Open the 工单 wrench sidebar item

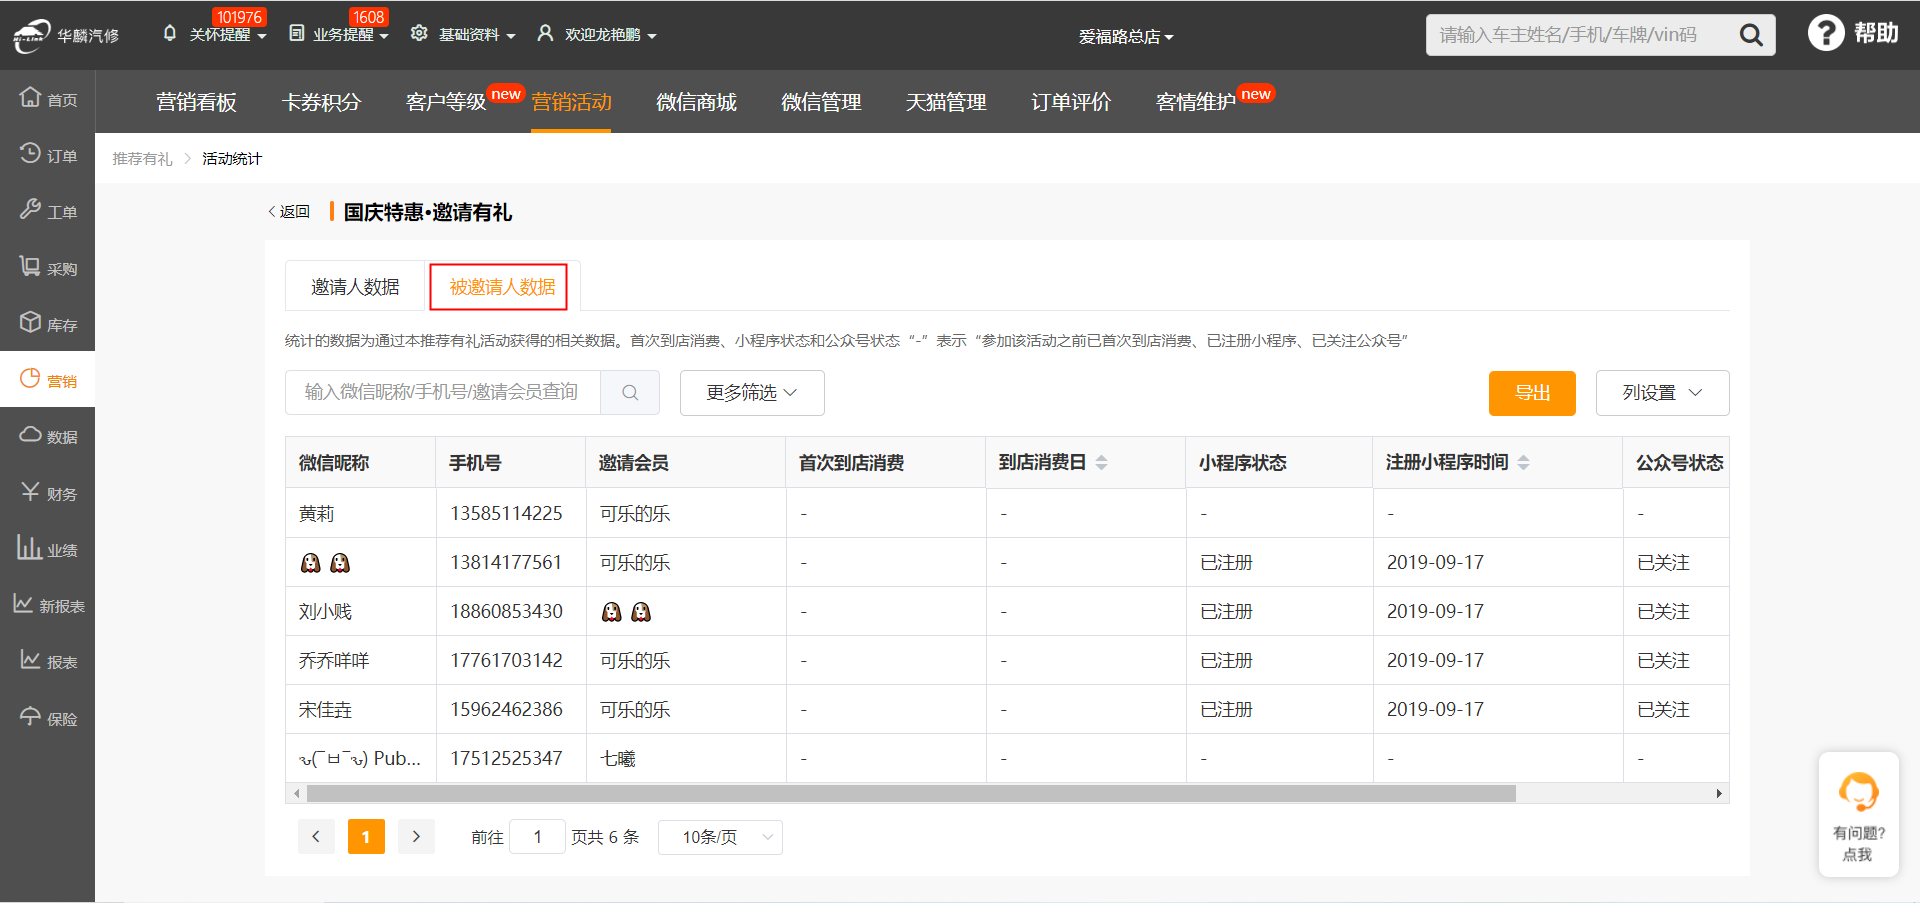(47, 211)
